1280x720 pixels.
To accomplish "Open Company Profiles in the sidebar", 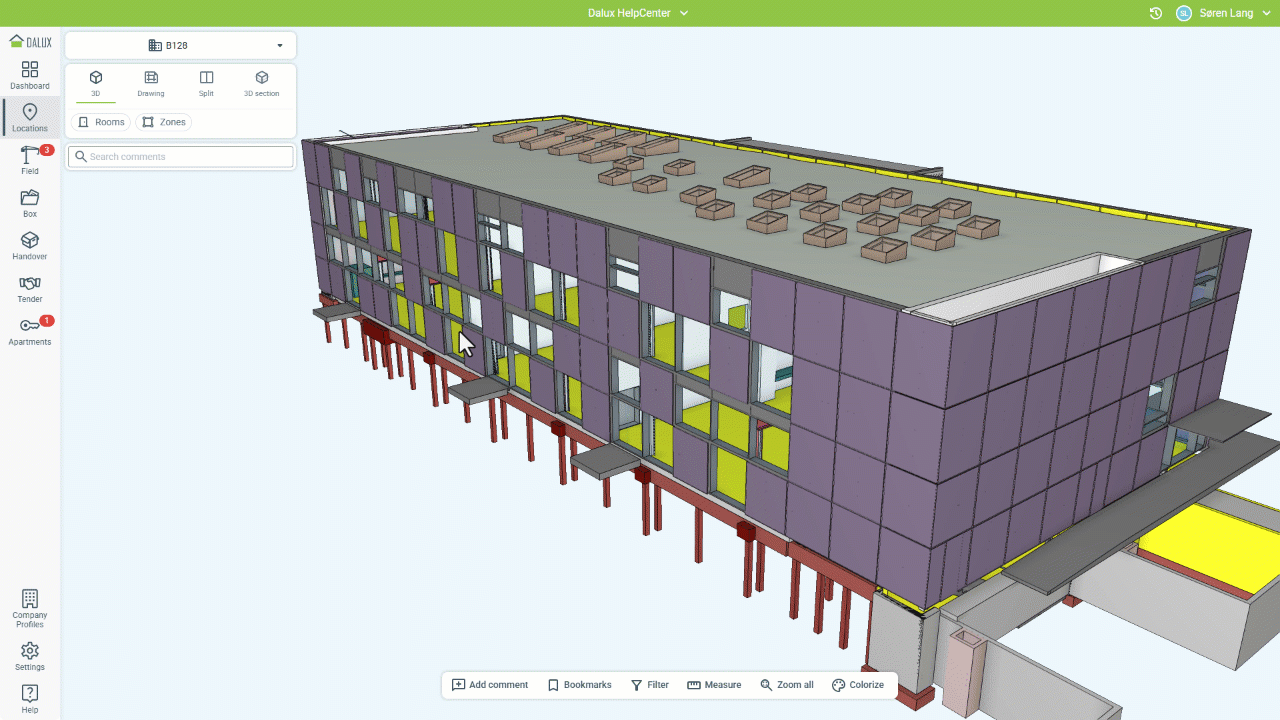I will (30, 608).
